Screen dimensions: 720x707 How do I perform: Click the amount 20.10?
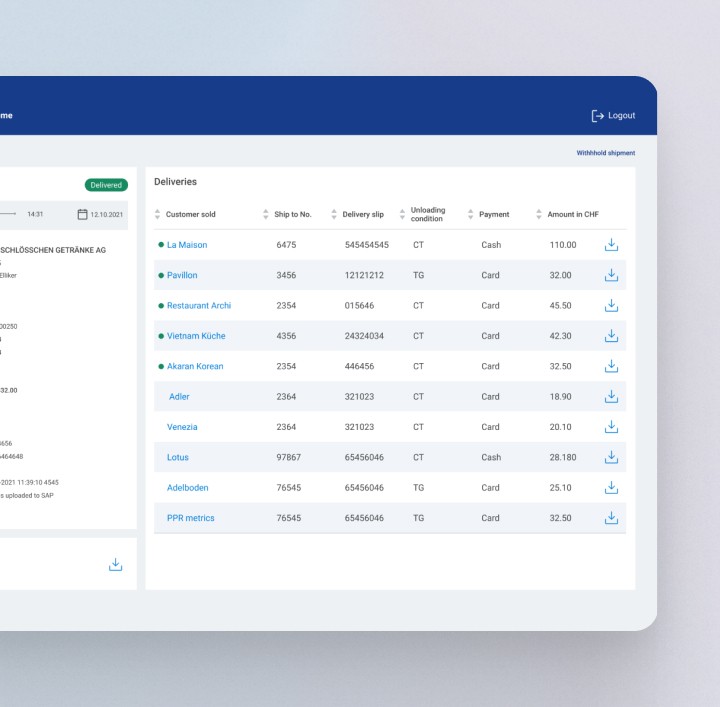pos(561,426)
